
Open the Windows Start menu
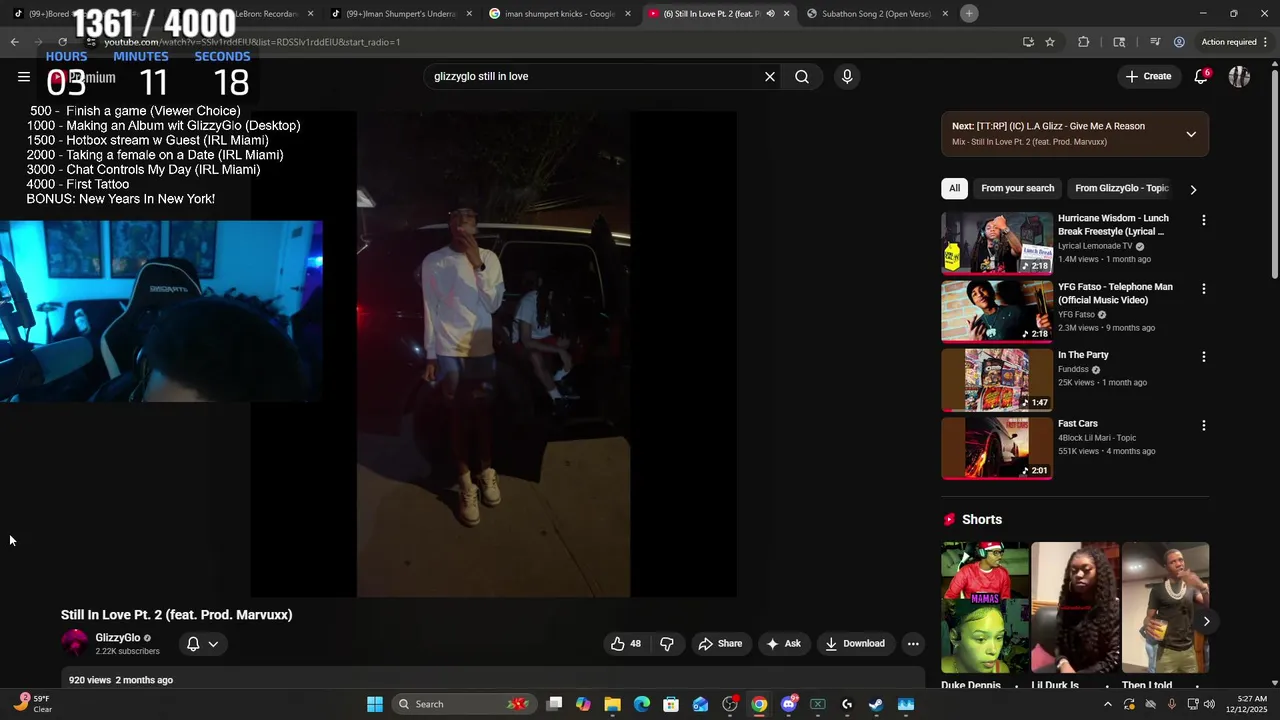tap(375, 704)
